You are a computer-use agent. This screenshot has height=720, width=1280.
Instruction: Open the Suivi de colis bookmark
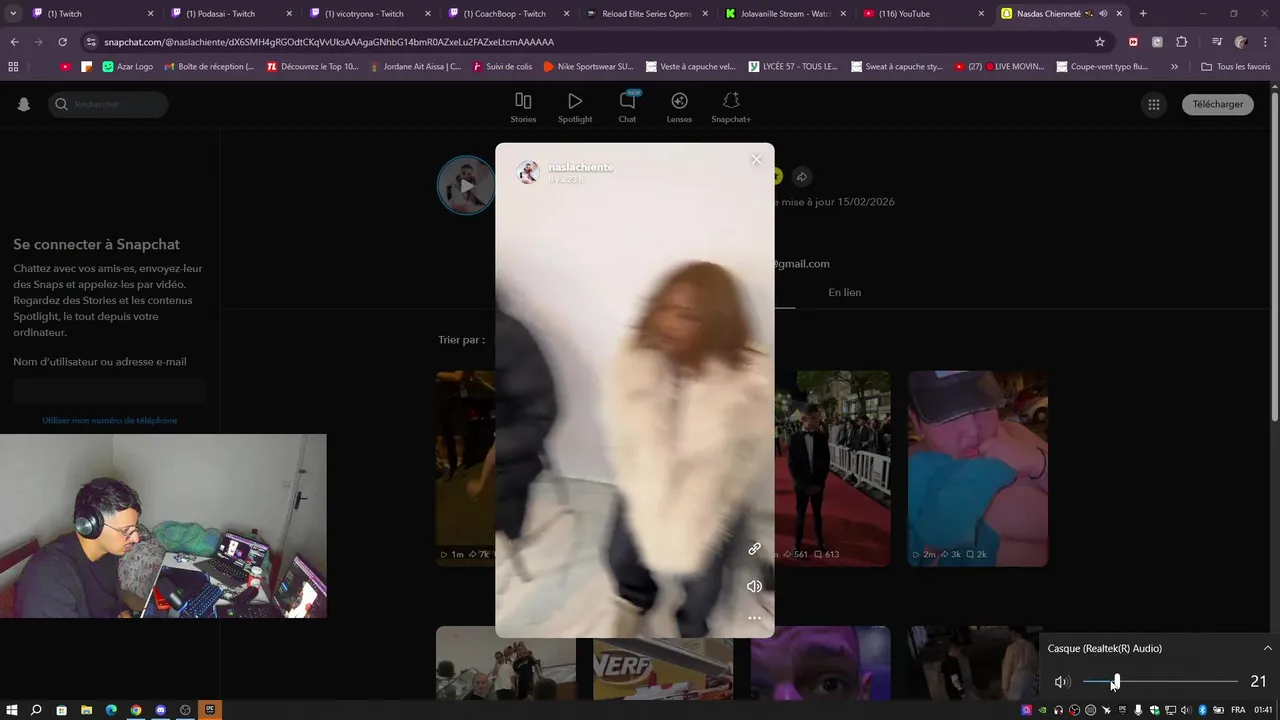pyautogui.click(x=502, y=67)
